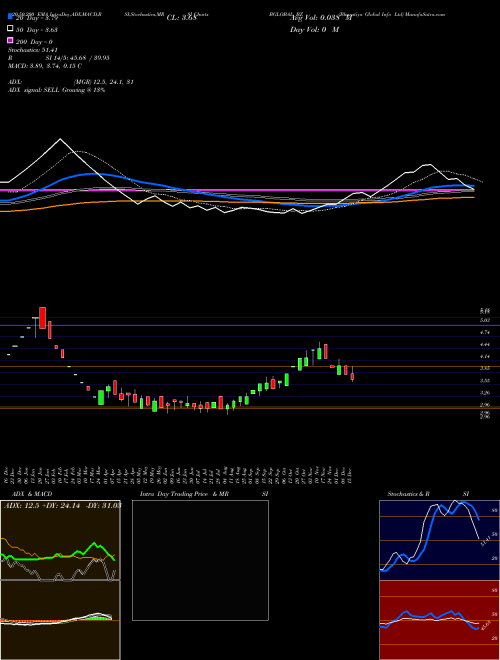Open the ADX chart with green line
500x660 pixels.
60,540
